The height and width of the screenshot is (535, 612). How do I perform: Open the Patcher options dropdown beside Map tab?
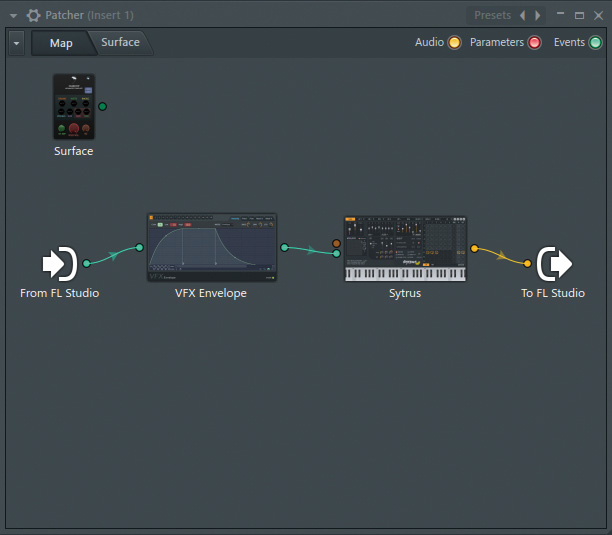click(16, 43)
